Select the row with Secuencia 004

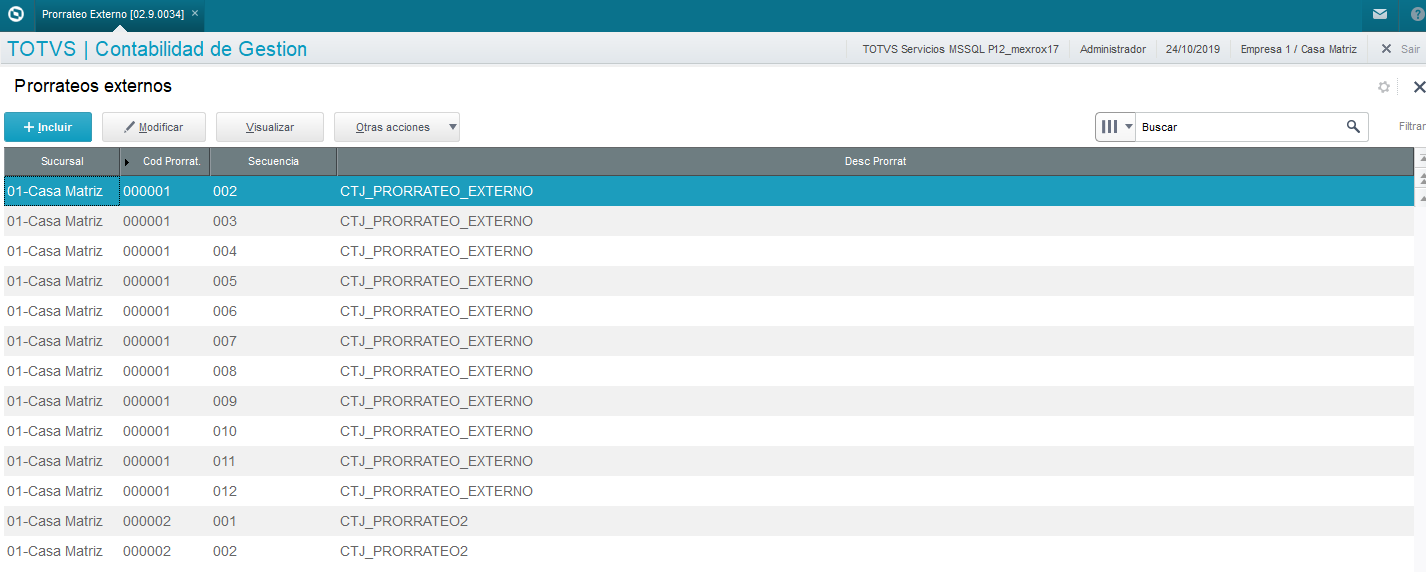click(x=708, y=251)
